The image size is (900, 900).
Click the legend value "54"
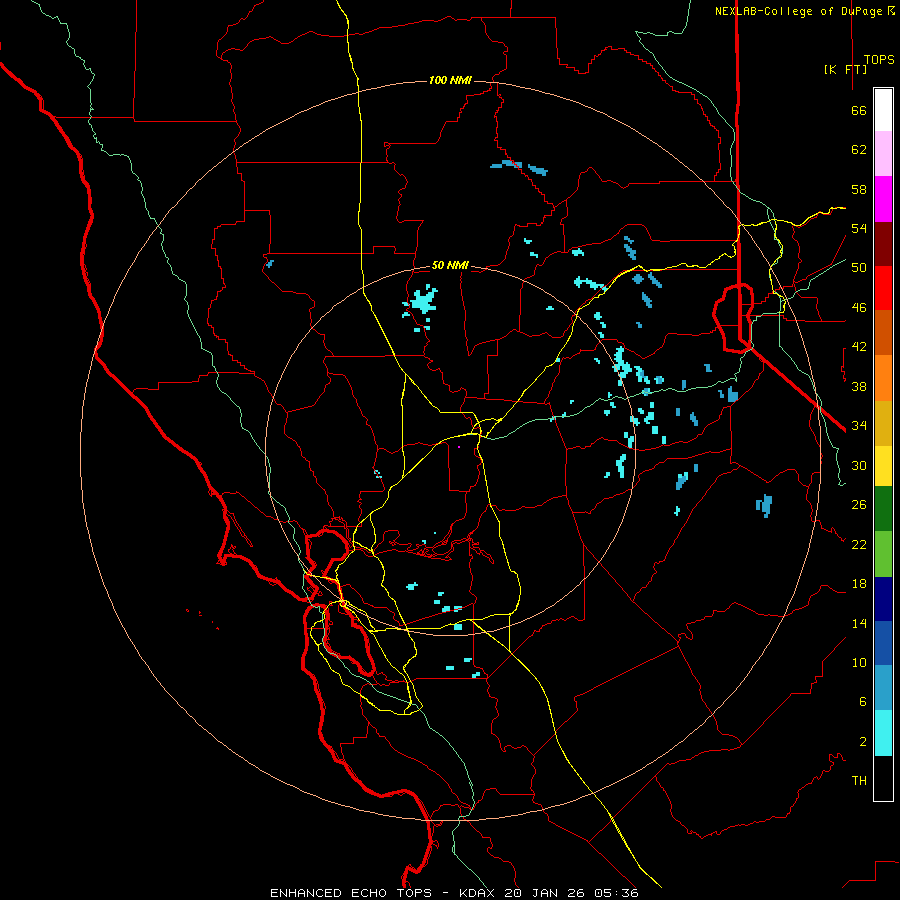coord(859,228)
